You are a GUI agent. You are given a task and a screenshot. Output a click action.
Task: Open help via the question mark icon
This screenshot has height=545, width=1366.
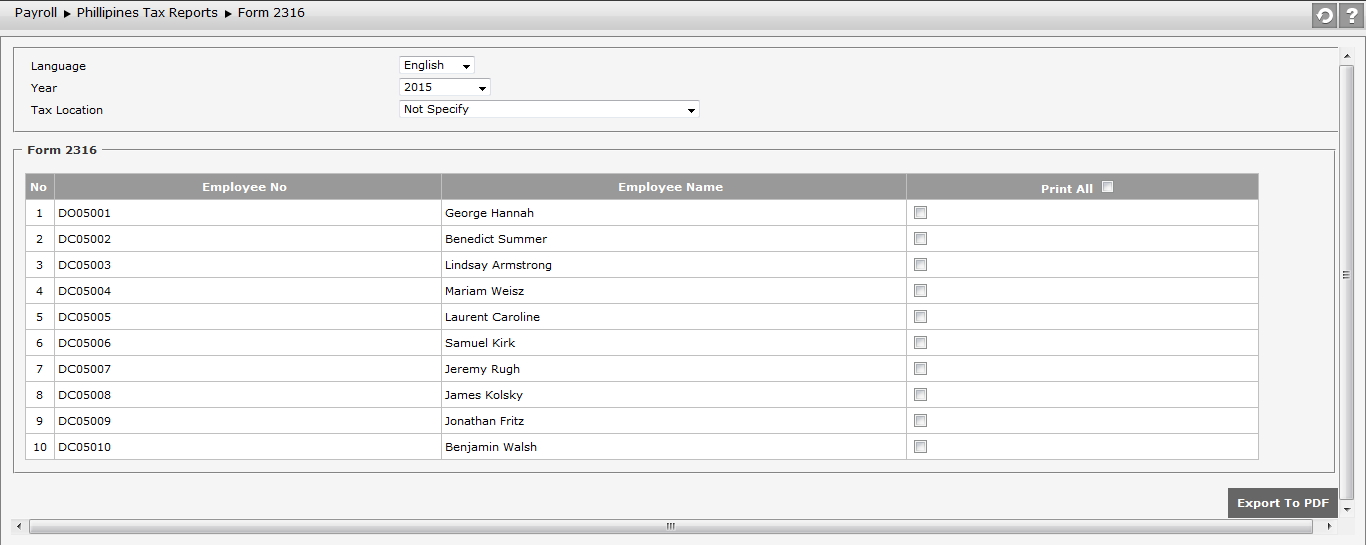point(1351,15)
